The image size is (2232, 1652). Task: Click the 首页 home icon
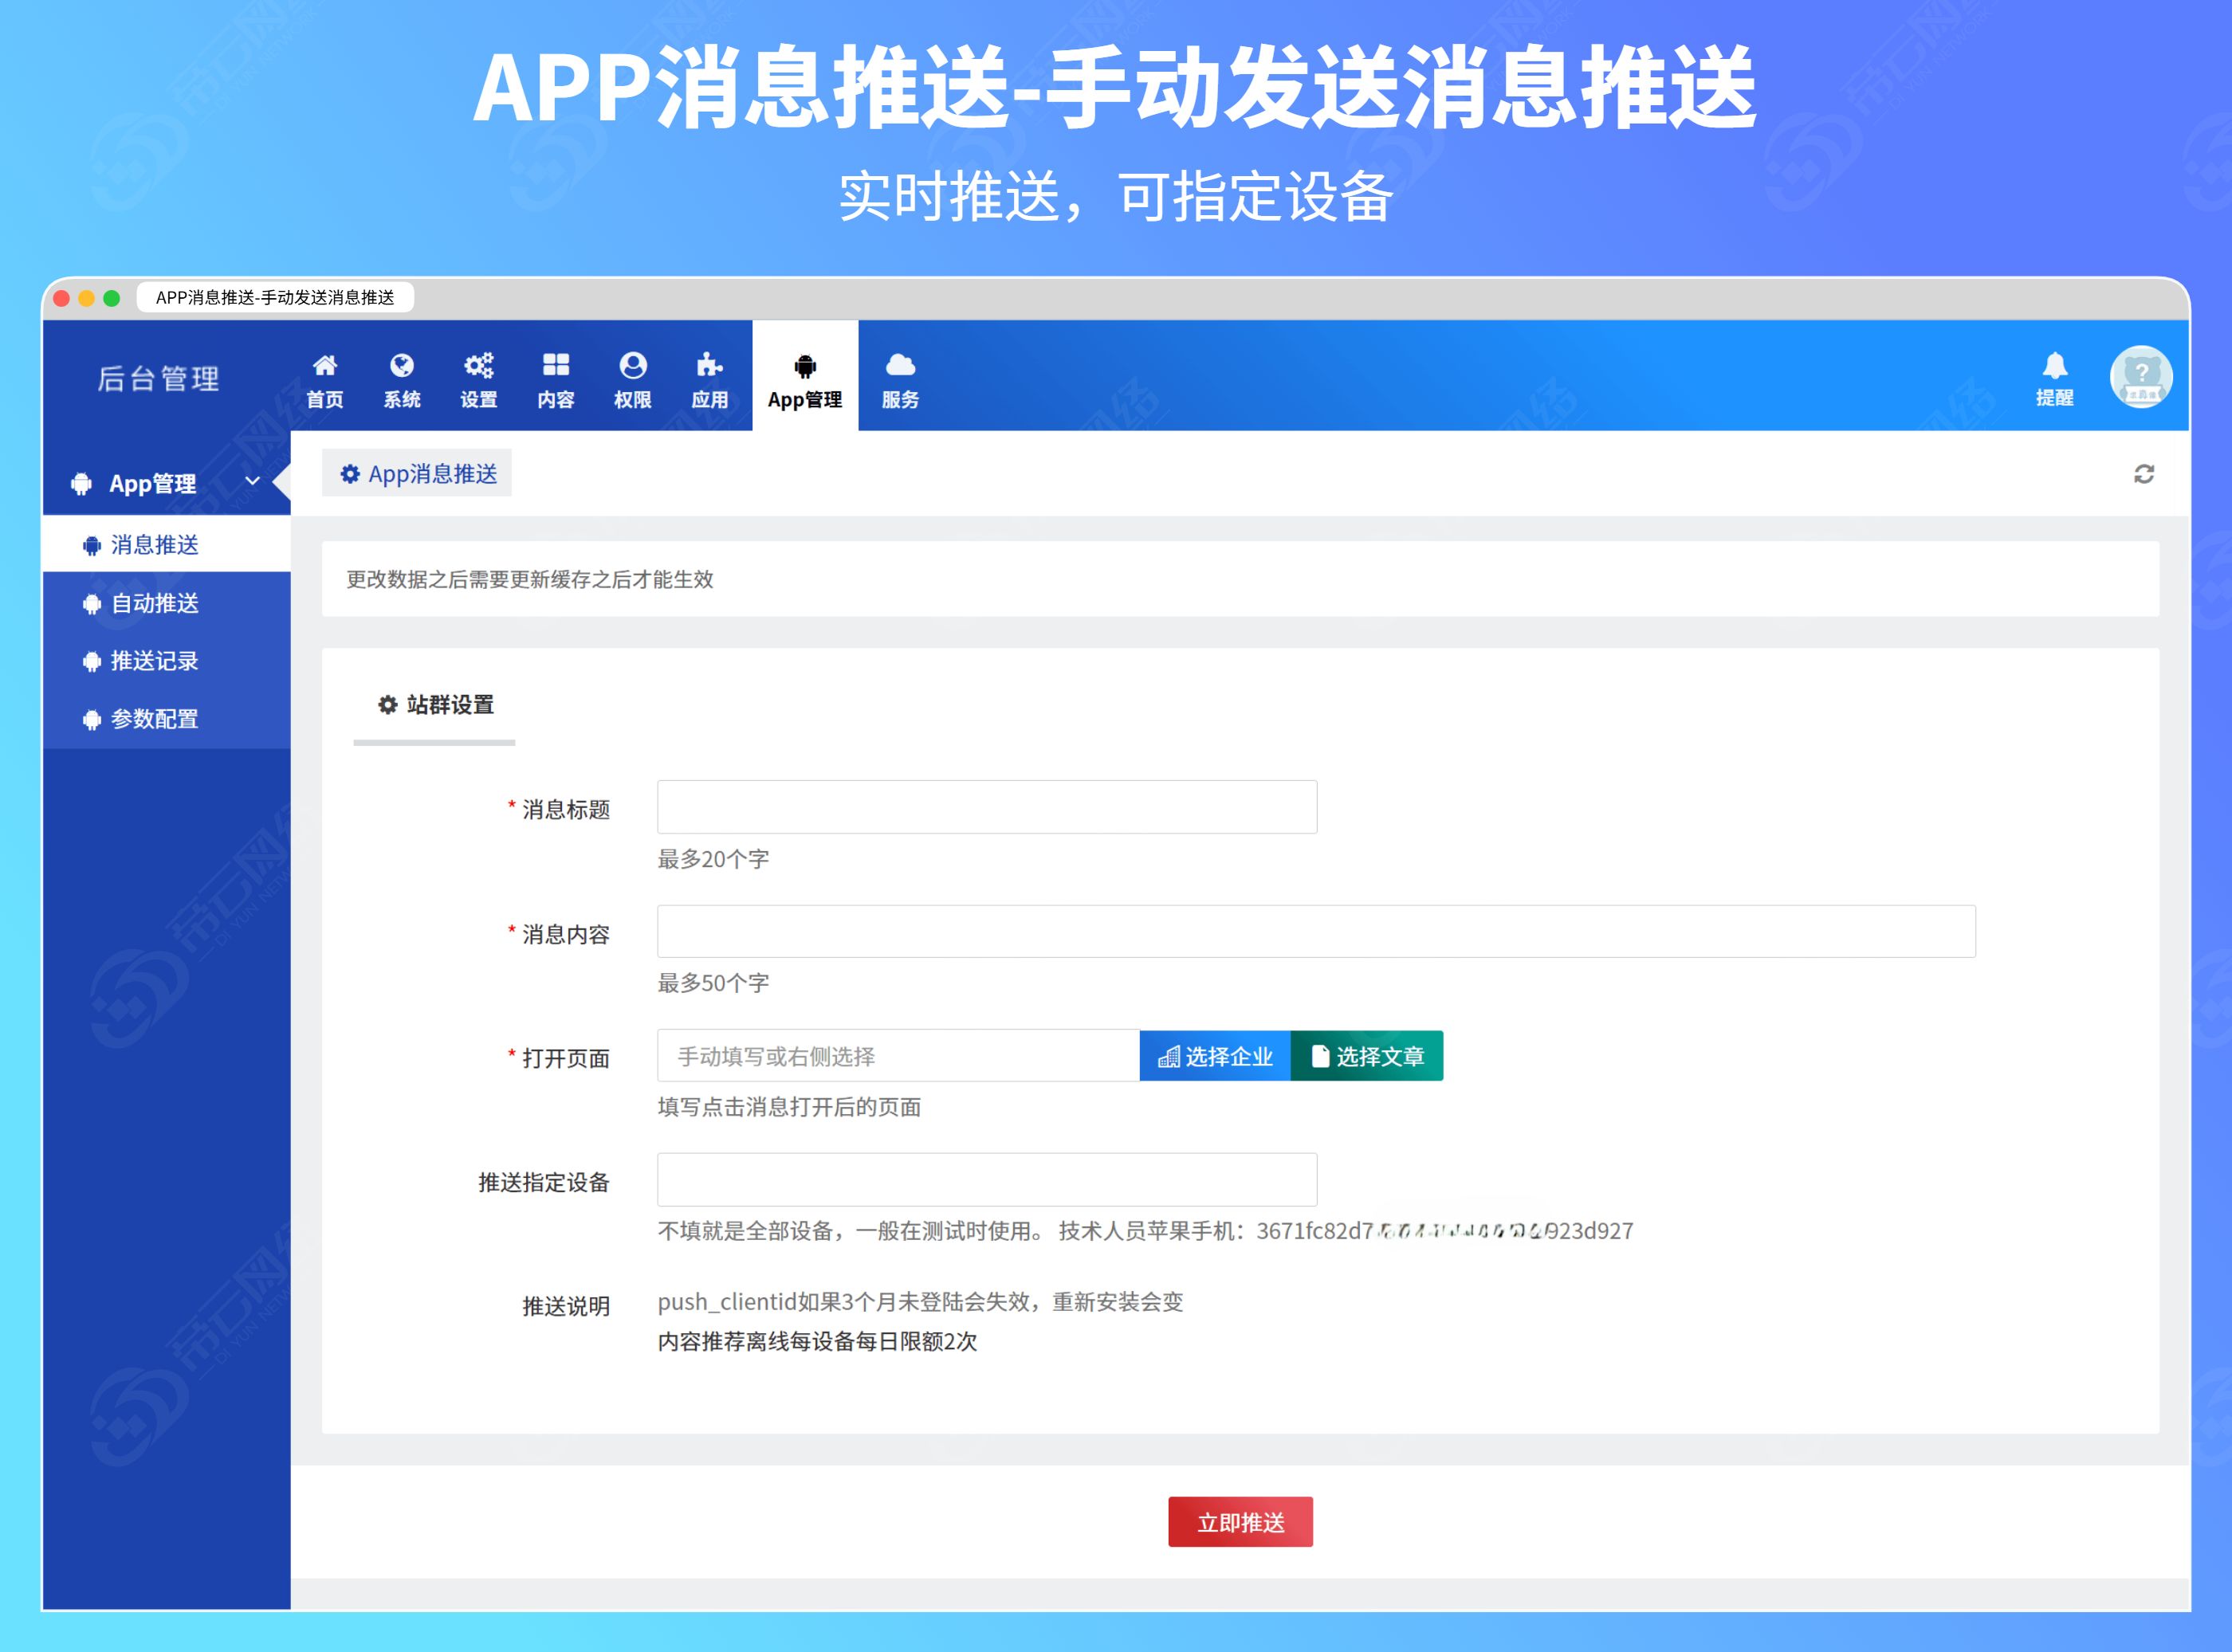tap(324, 366)
